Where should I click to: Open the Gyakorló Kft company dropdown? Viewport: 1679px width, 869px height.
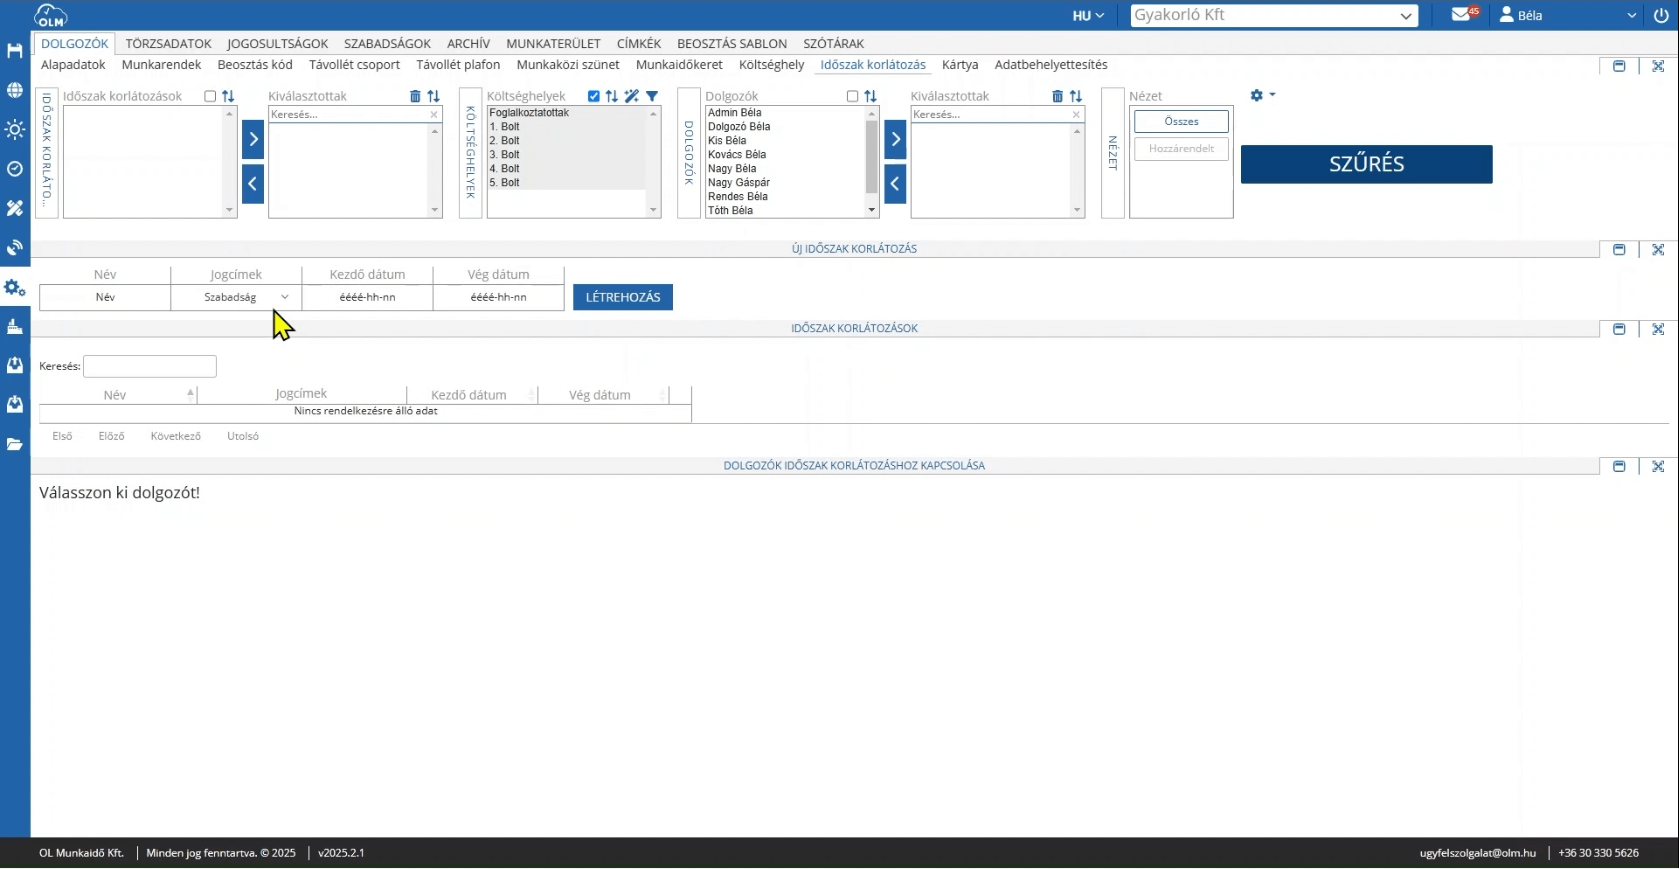point(1274,15)
